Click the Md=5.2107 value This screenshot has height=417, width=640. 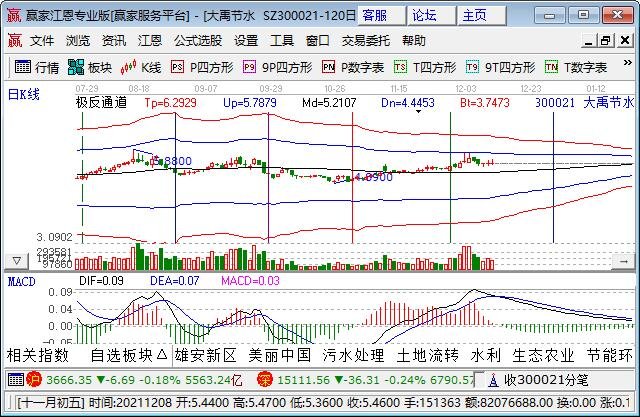(329, 103)
